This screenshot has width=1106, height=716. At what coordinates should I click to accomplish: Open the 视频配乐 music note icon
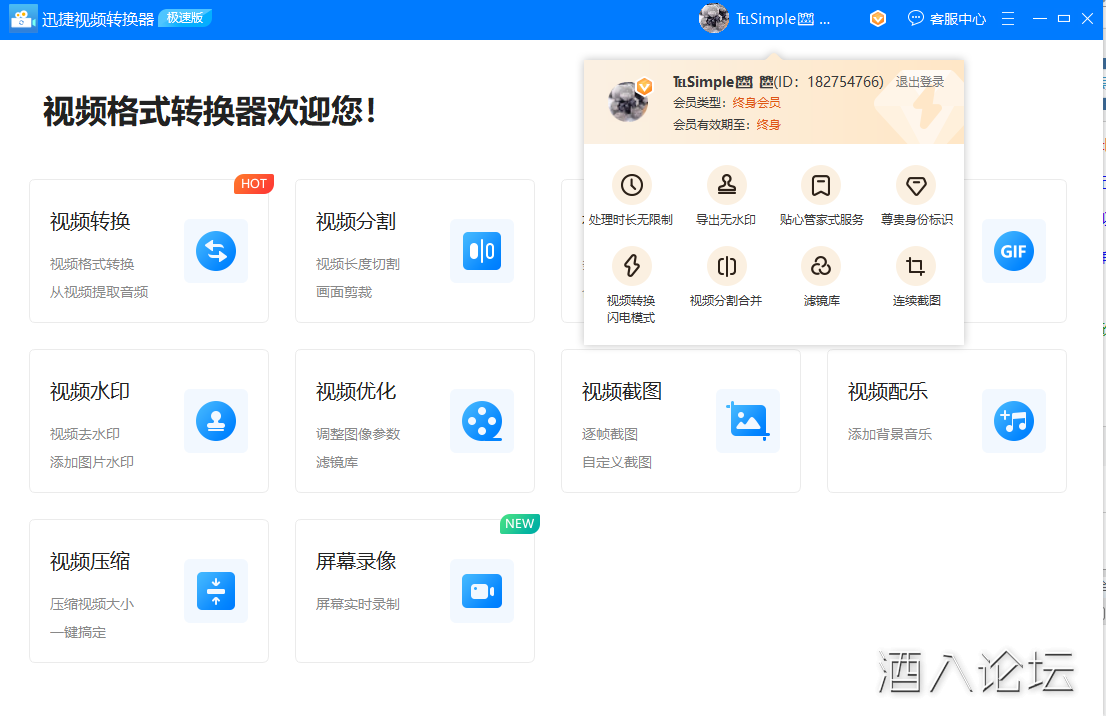(x=1013, y=421)
